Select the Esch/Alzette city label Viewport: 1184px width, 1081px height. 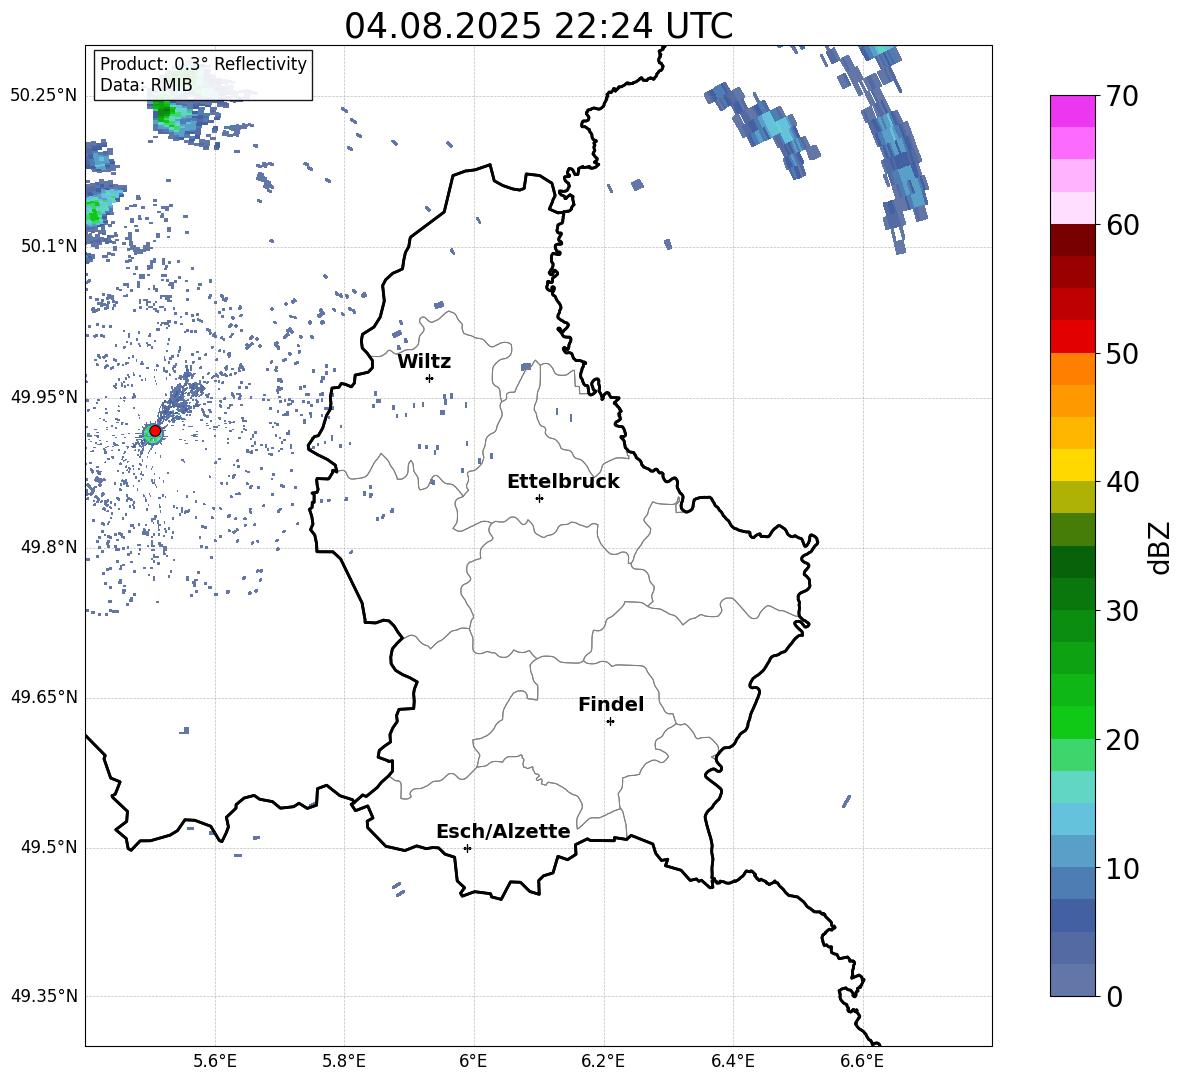tap(503, 831)
